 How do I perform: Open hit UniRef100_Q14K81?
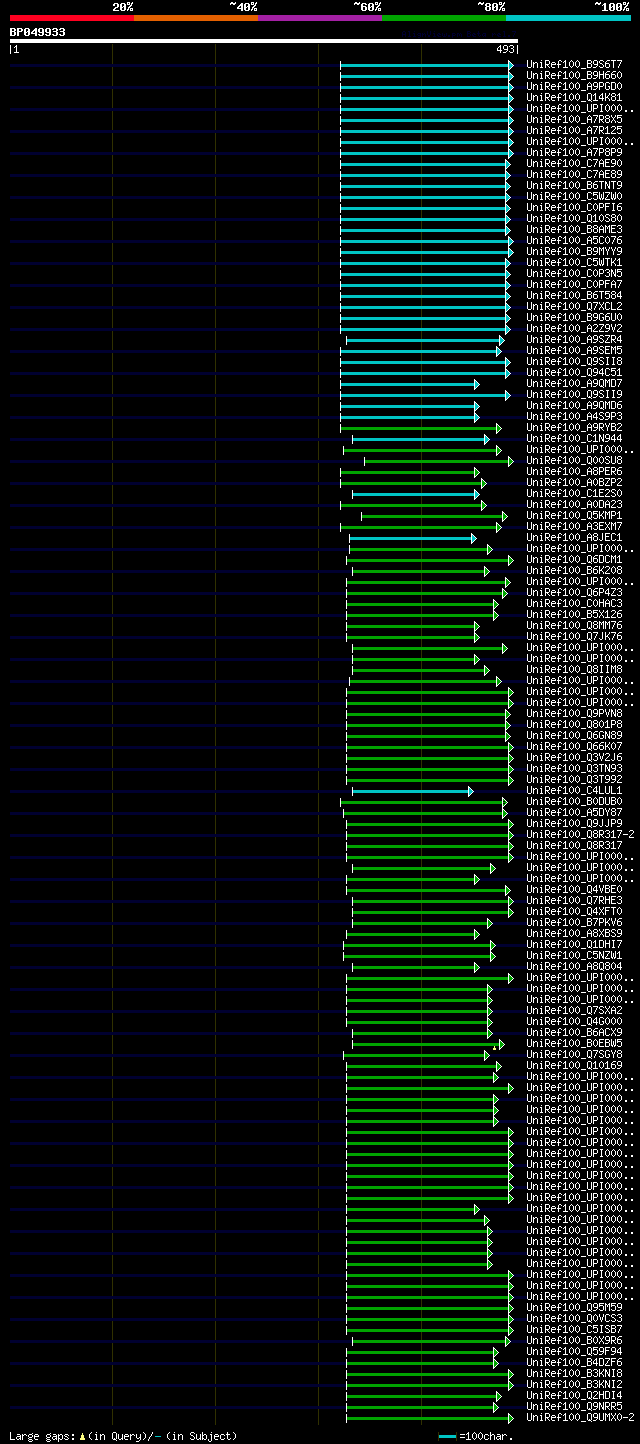[x=574, y=97]
